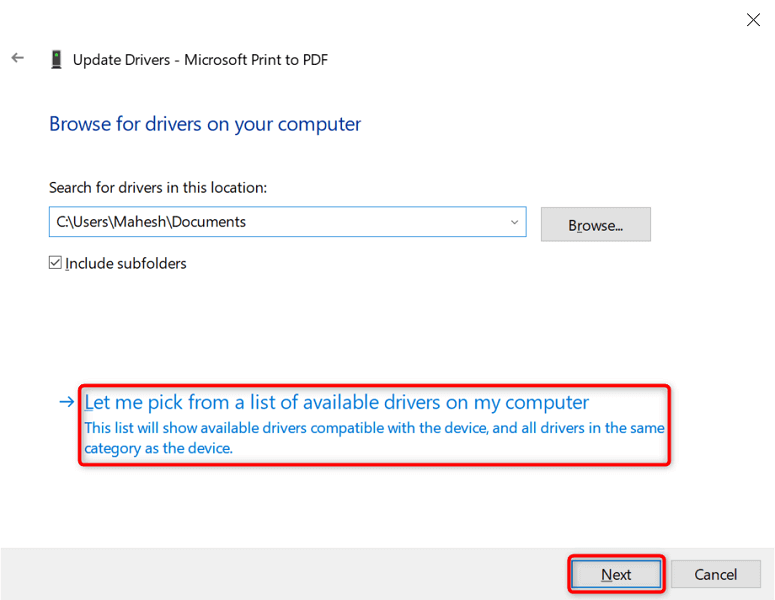
Task: Click the back arrow in the wizard header
Action: [x=17, y=59]
